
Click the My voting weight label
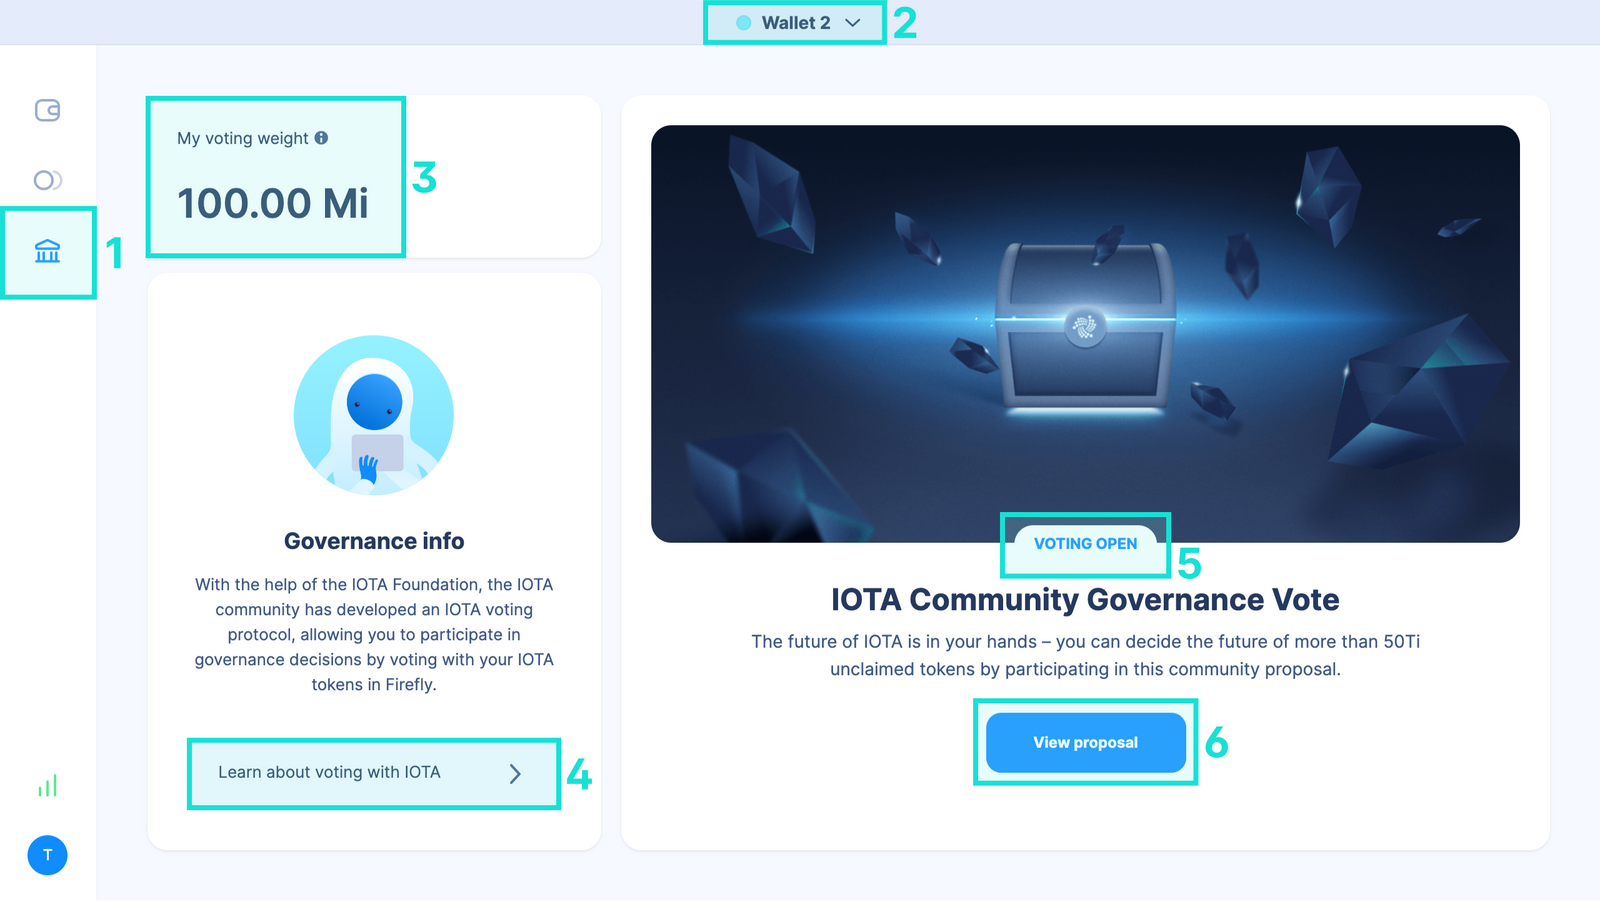tap(243, 138)
